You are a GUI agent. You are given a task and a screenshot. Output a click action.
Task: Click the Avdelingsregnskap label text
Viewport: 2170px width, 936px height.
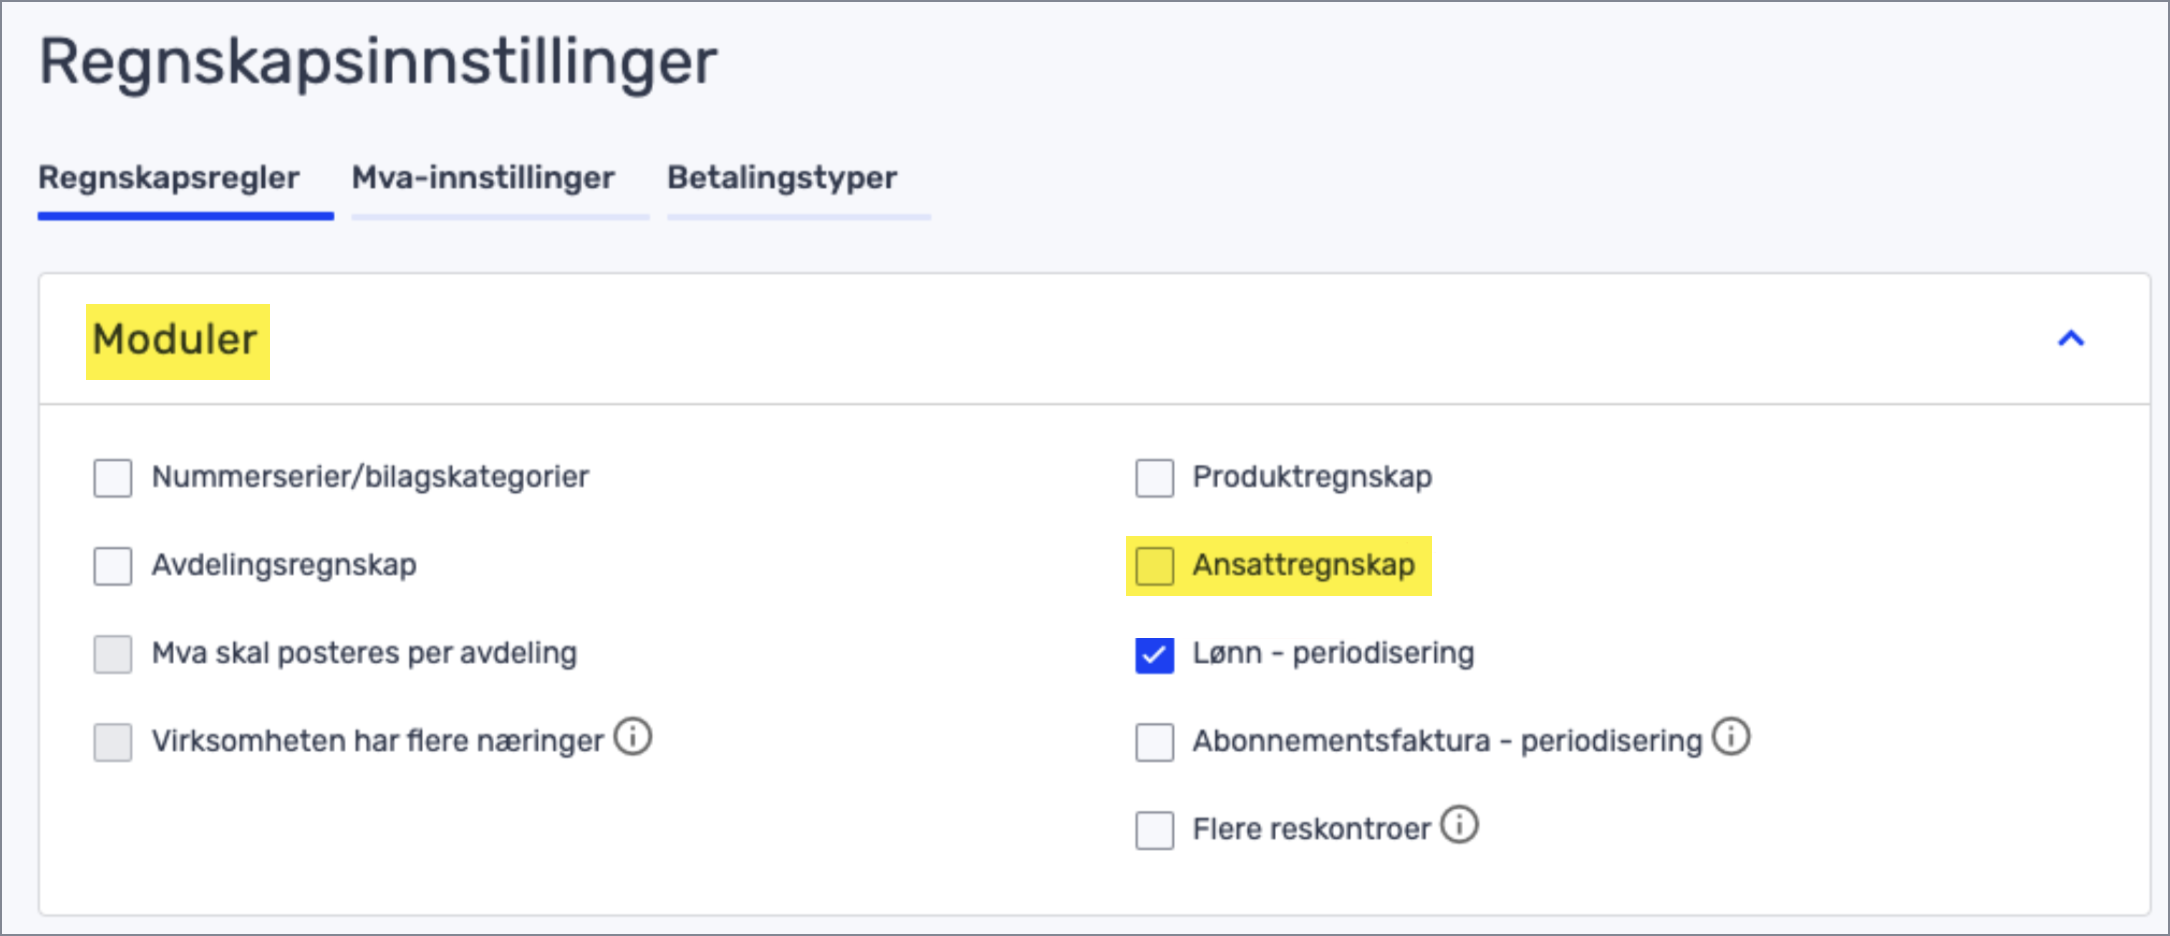point(284,565)
